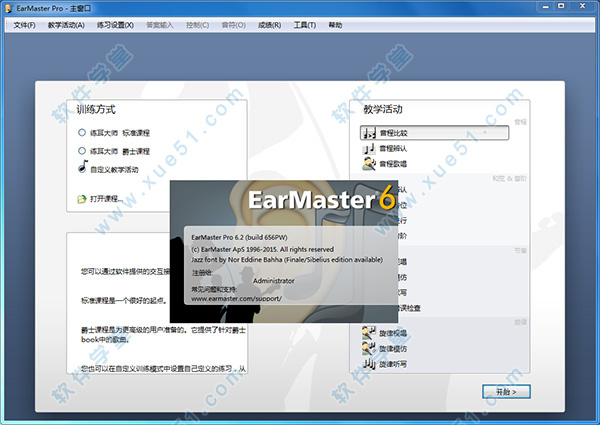Click the 音程歌唱 microphone singer icon
Screen dimensions: 600x425
point(369,164)
